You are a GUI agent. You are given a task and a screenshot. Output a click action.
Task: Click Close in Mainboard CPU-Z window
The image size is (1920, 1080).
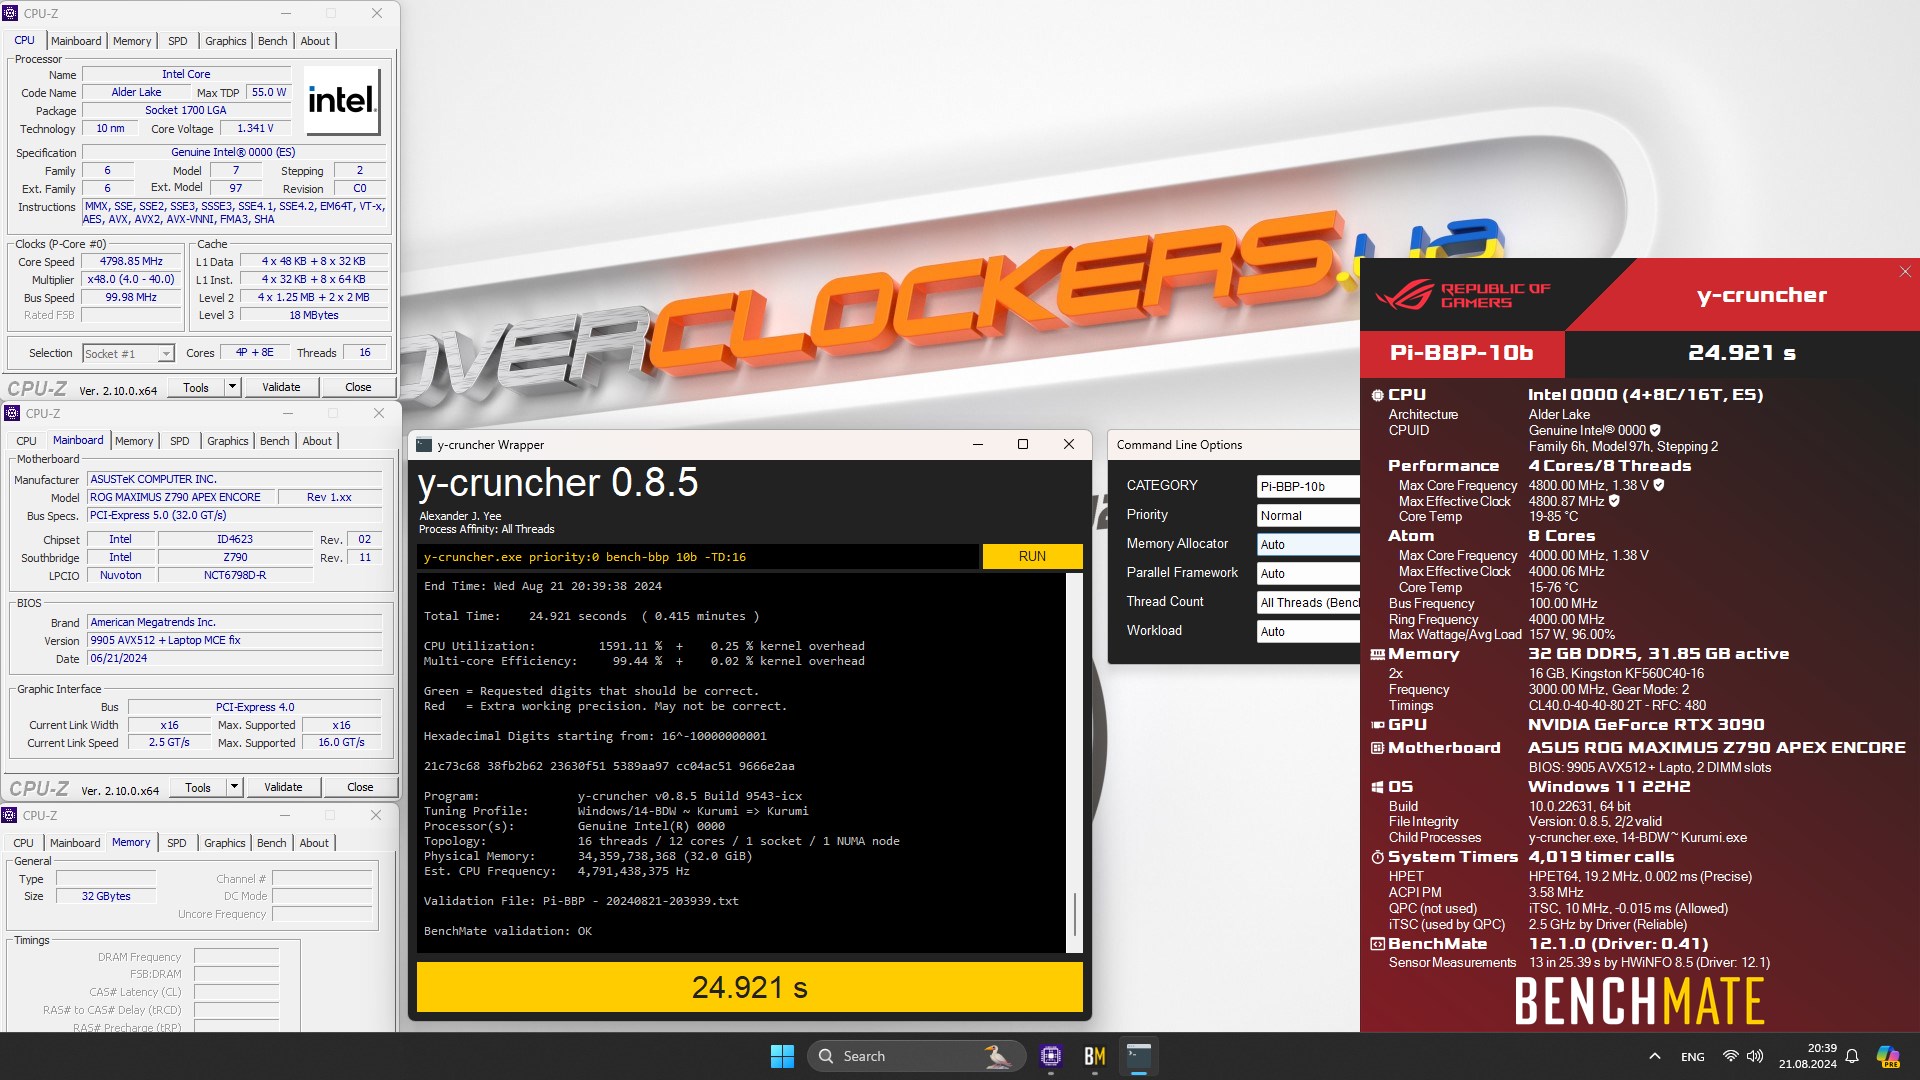pos(360,787)
